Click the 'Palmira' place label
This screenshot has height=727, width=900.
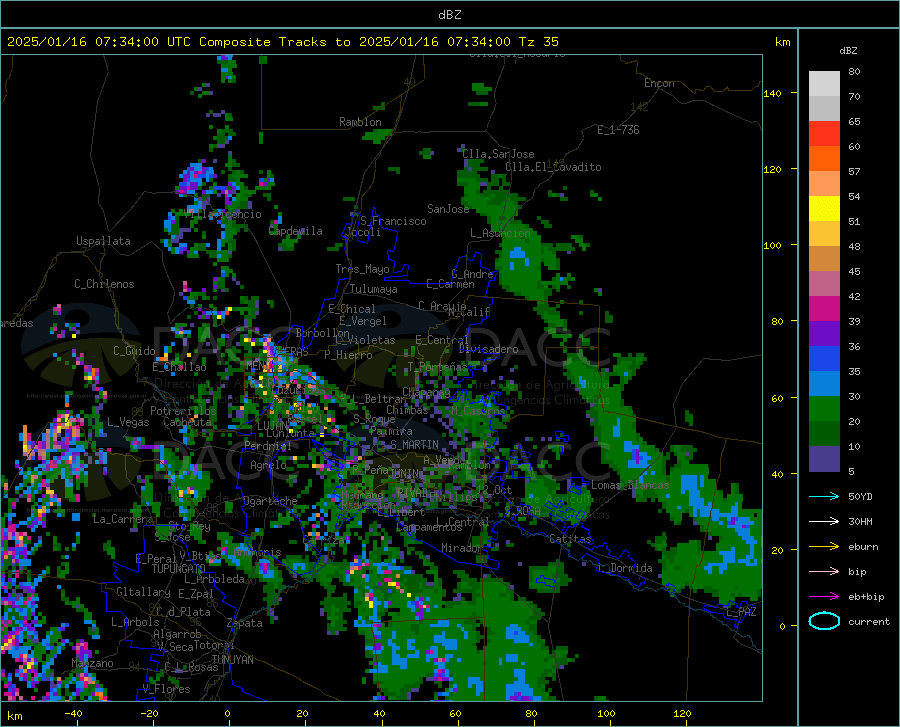tap(391, 431)
